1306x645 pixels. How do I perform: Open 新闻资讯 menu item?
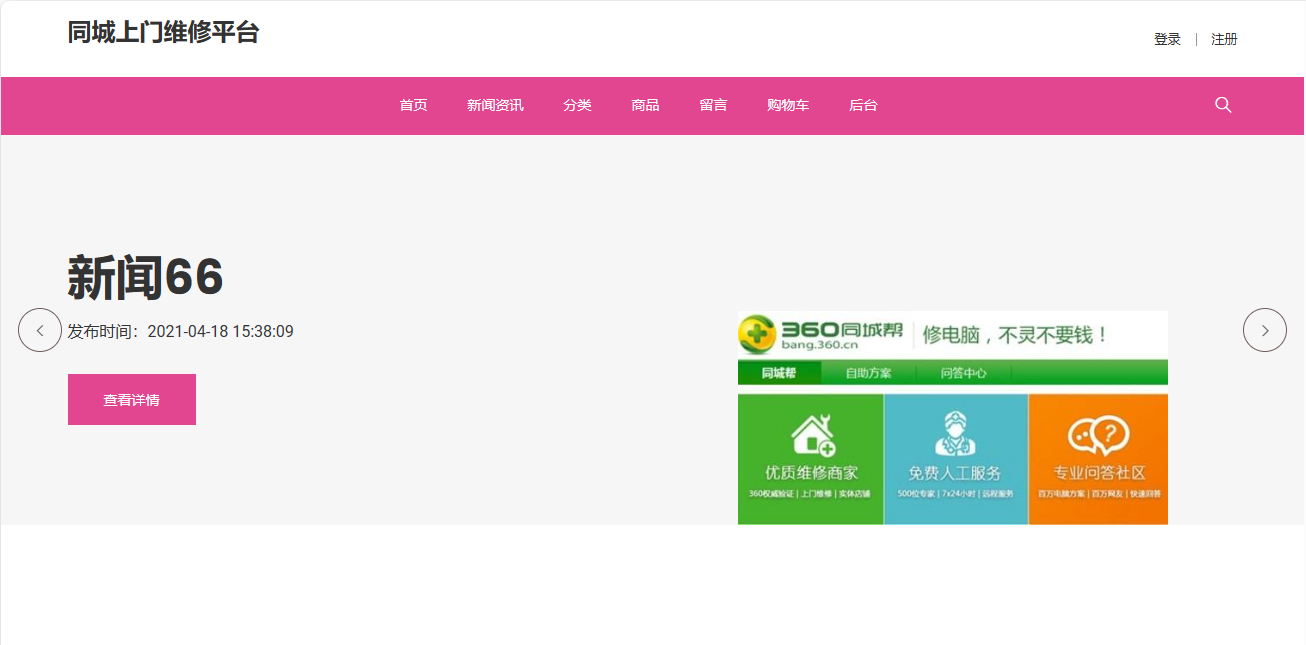tap(495, 105)
